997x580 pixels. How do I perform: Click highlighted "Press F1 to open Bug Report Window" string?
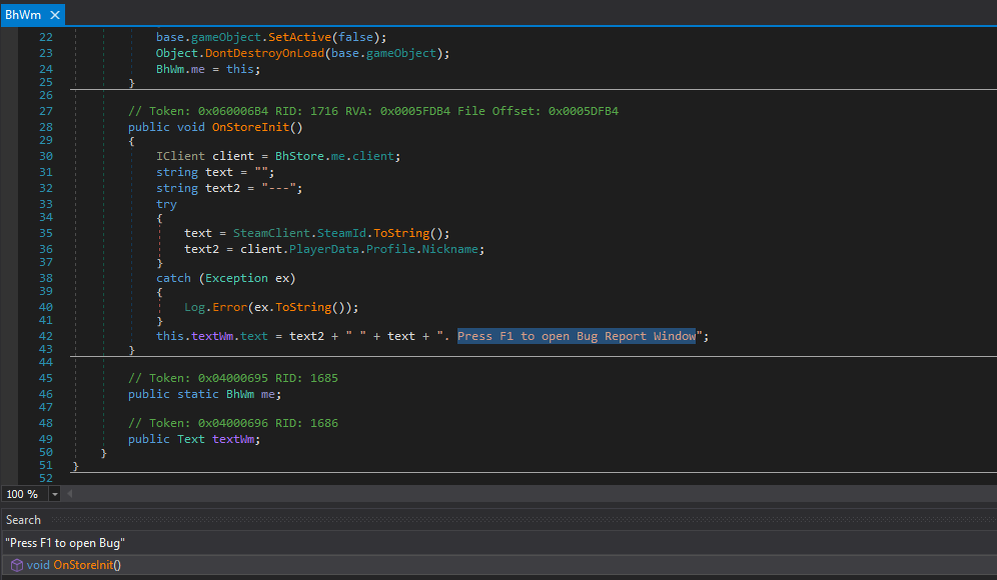[x=576, y=336]
